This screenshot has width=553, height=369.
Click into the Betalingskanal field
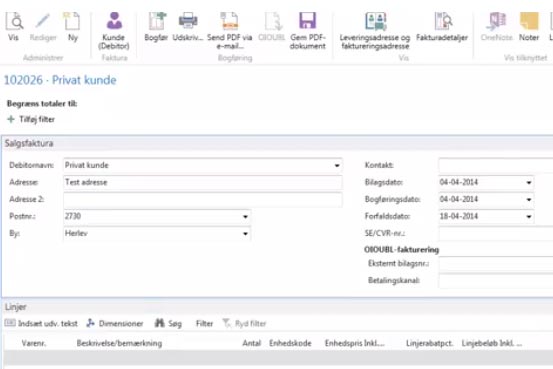496,281
